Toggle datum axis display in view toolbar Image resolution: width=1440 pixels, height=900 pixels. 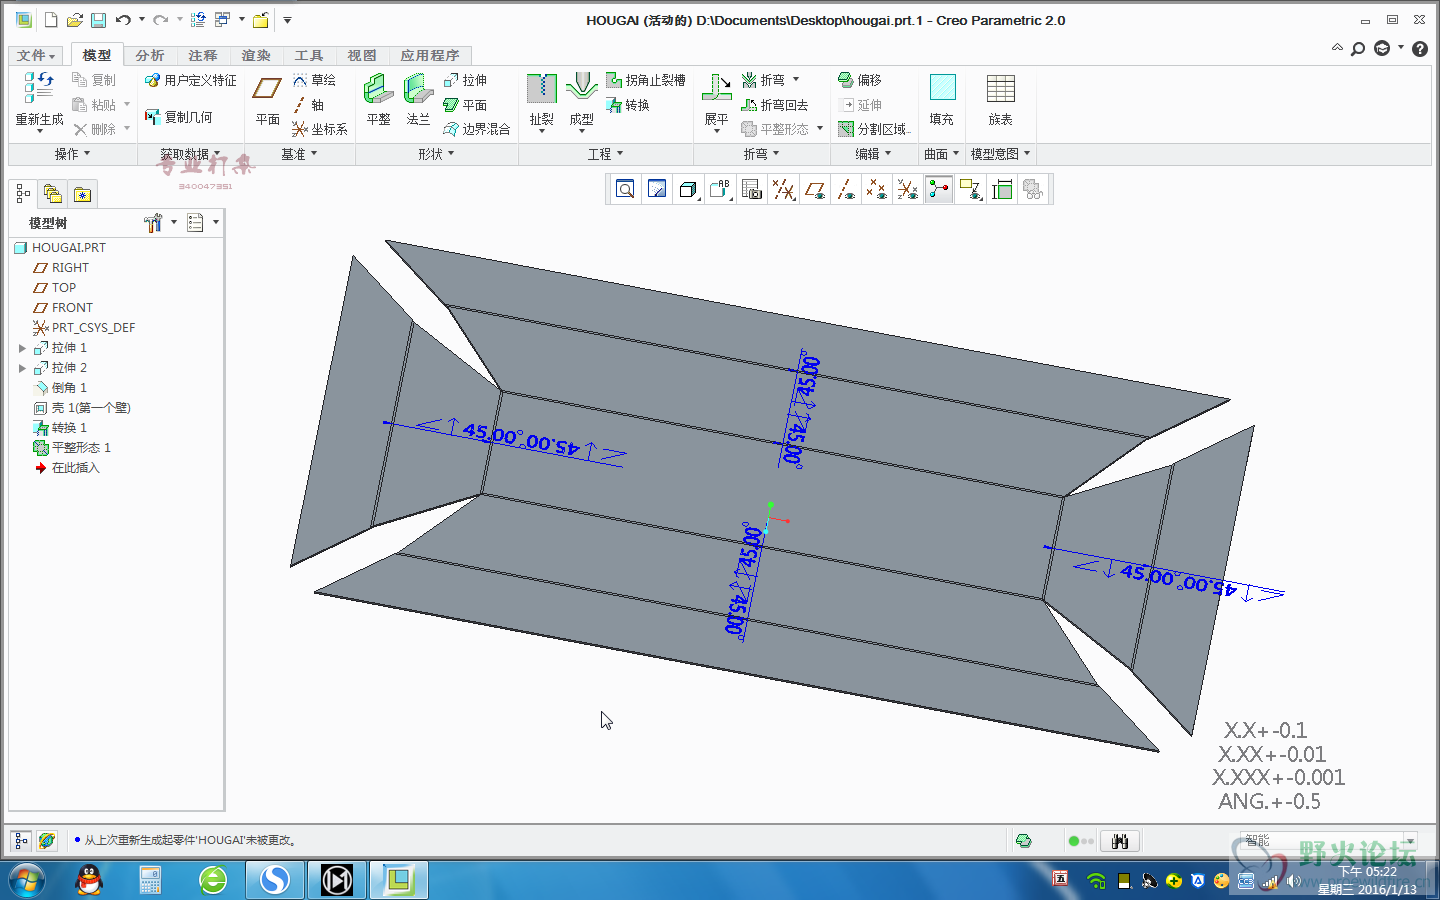(x=846, y=189)
